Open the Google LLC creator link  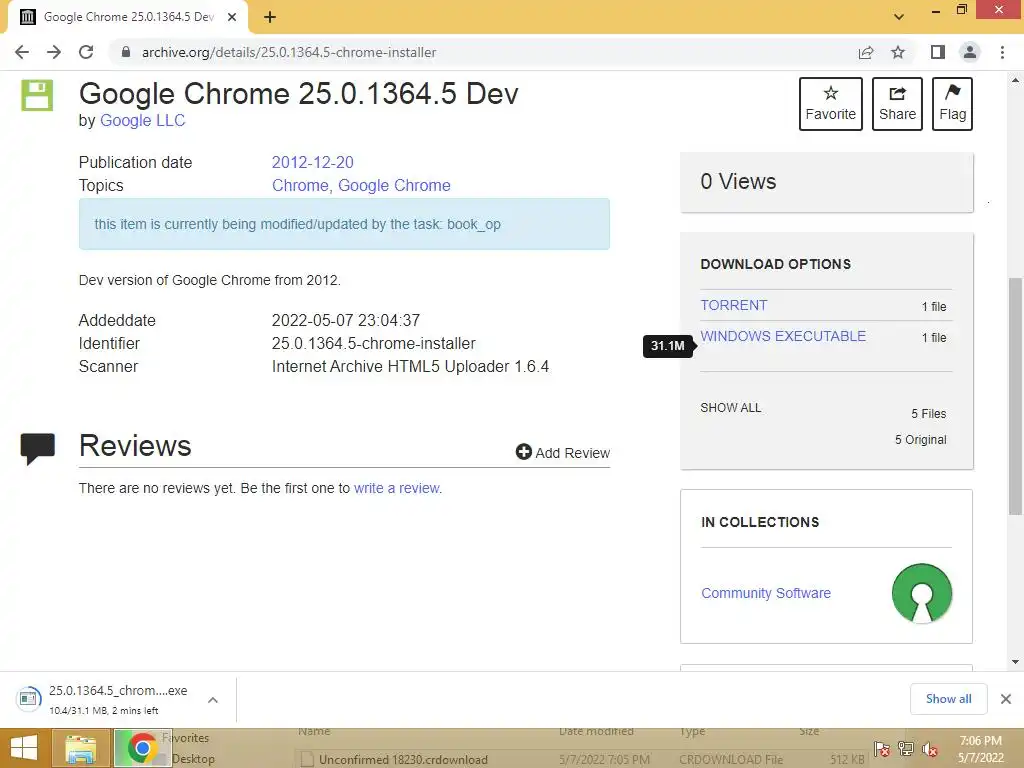(x=142, y=120)
